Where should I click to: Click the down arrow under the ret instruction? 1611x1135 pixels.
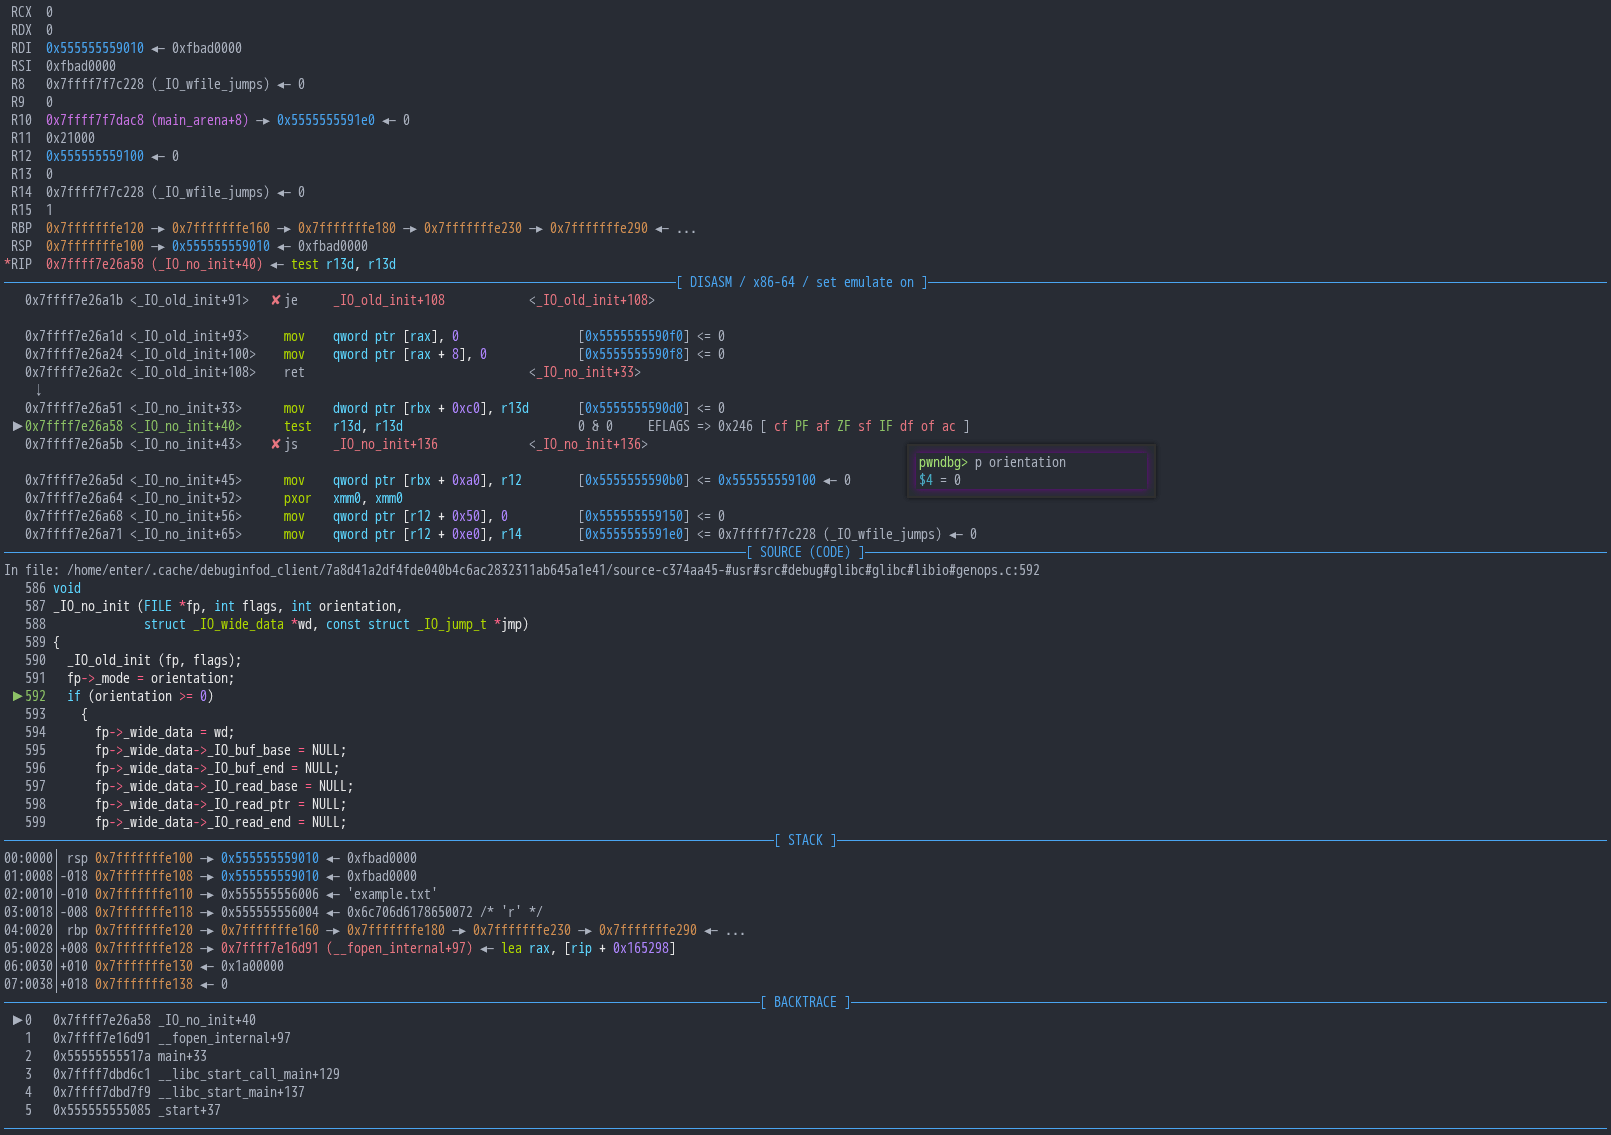point(38,390)
